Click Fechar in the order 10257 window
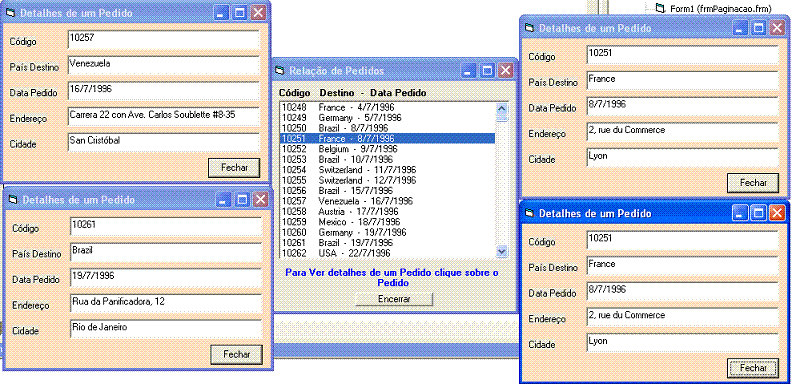792x384 pixels. (x=234, y=168)
